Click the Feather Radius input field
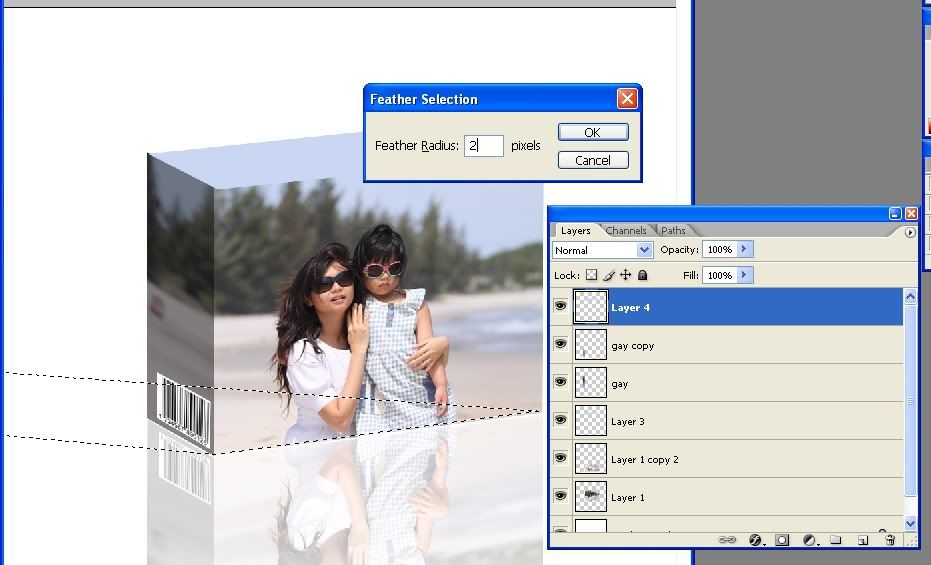The image size is (931, 565). click(x=484, y=146)
